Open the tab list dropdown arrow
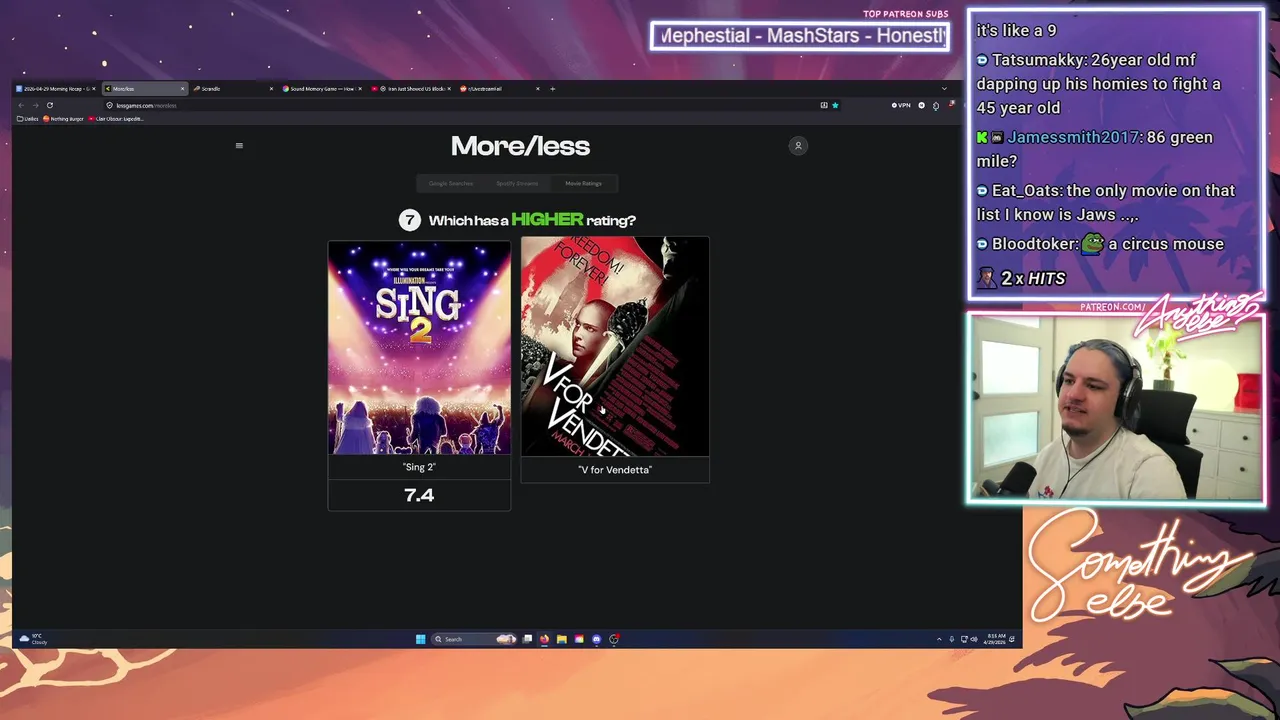1280x720 pixels. pyautogui.click(x=944, y=89)
